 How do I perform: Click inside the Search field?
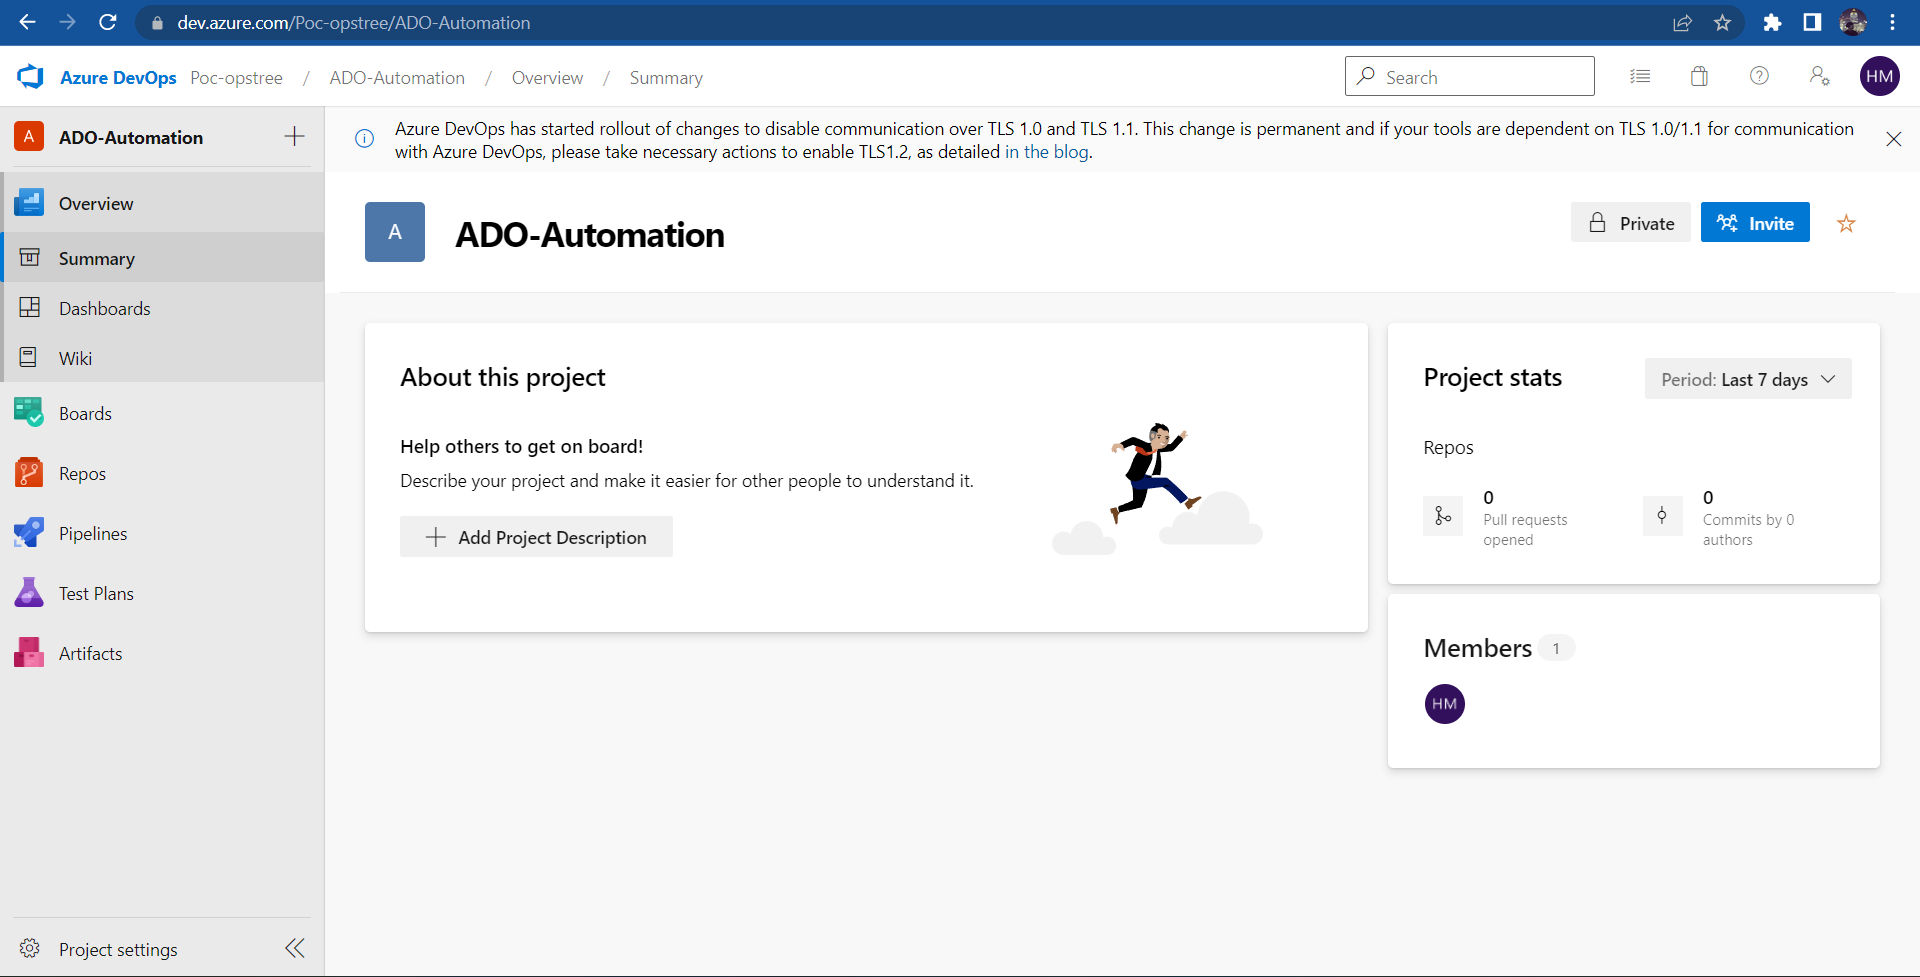[x=1469, y=76]
